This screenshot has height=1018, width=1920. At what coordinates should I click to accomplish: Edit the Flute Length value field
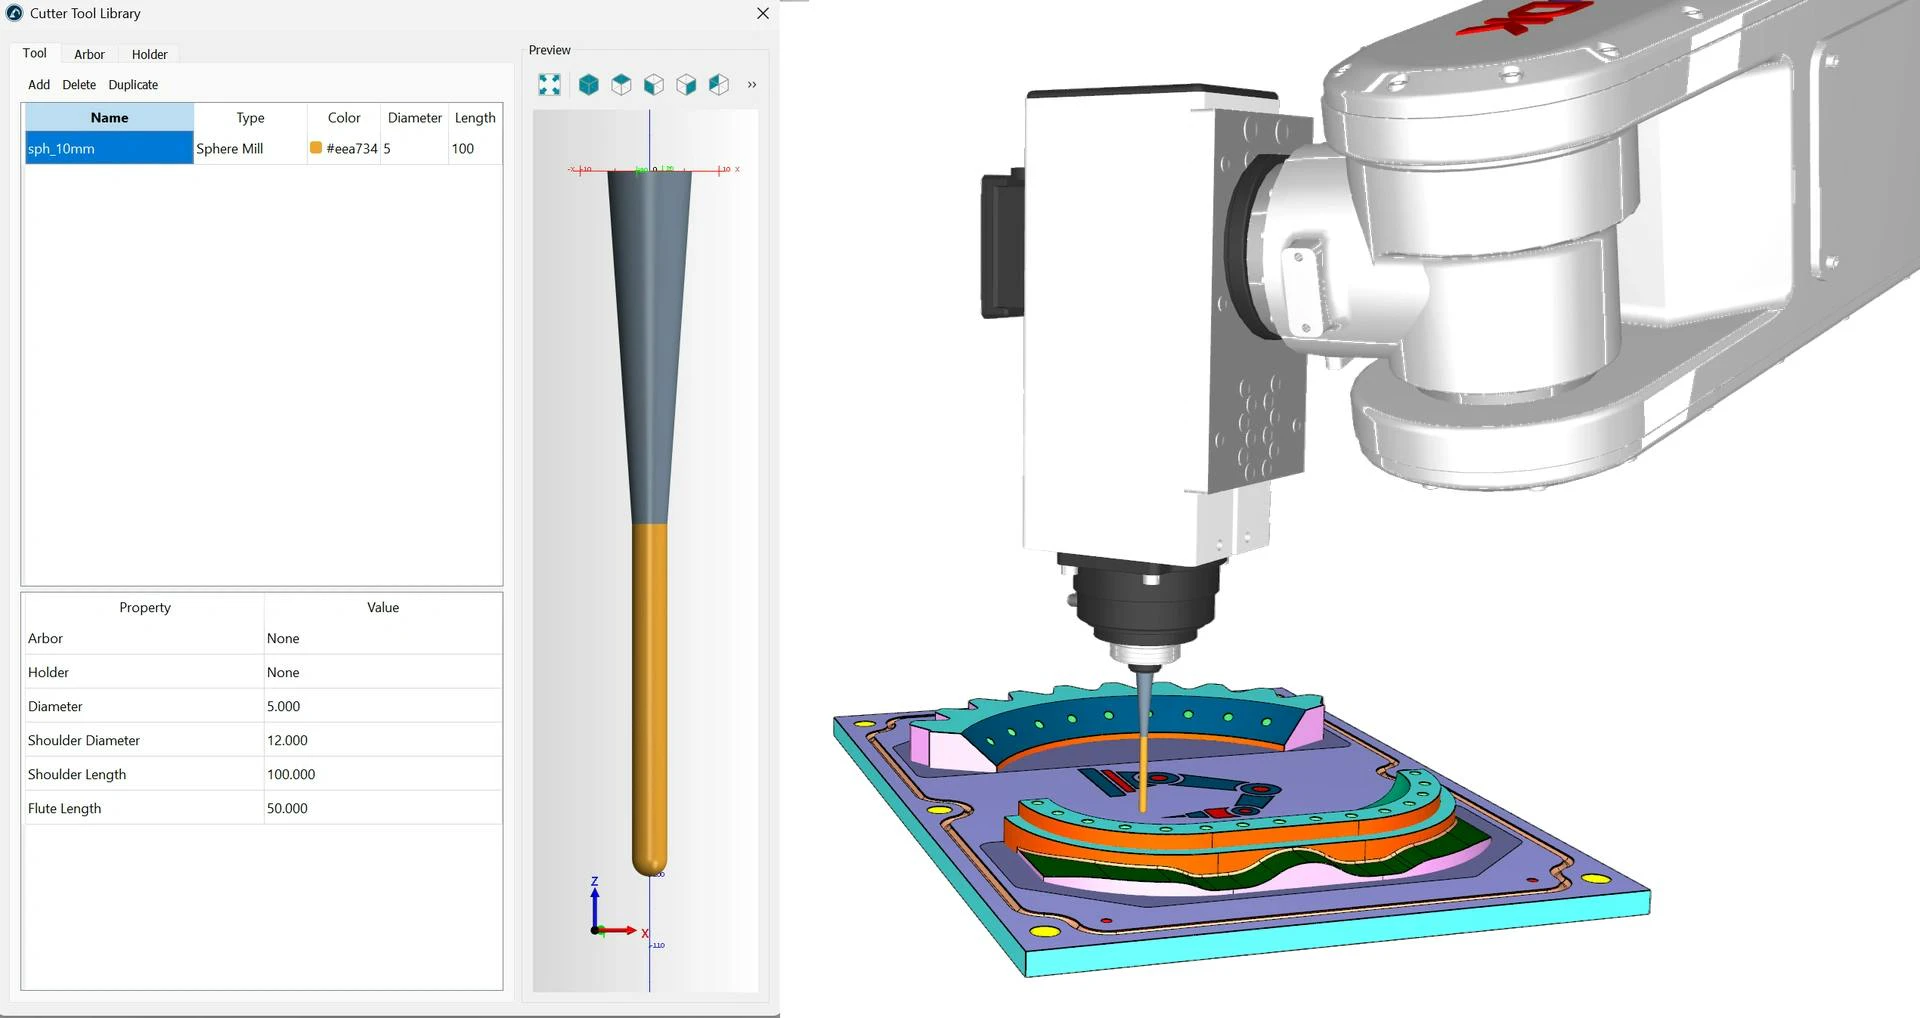383,807
